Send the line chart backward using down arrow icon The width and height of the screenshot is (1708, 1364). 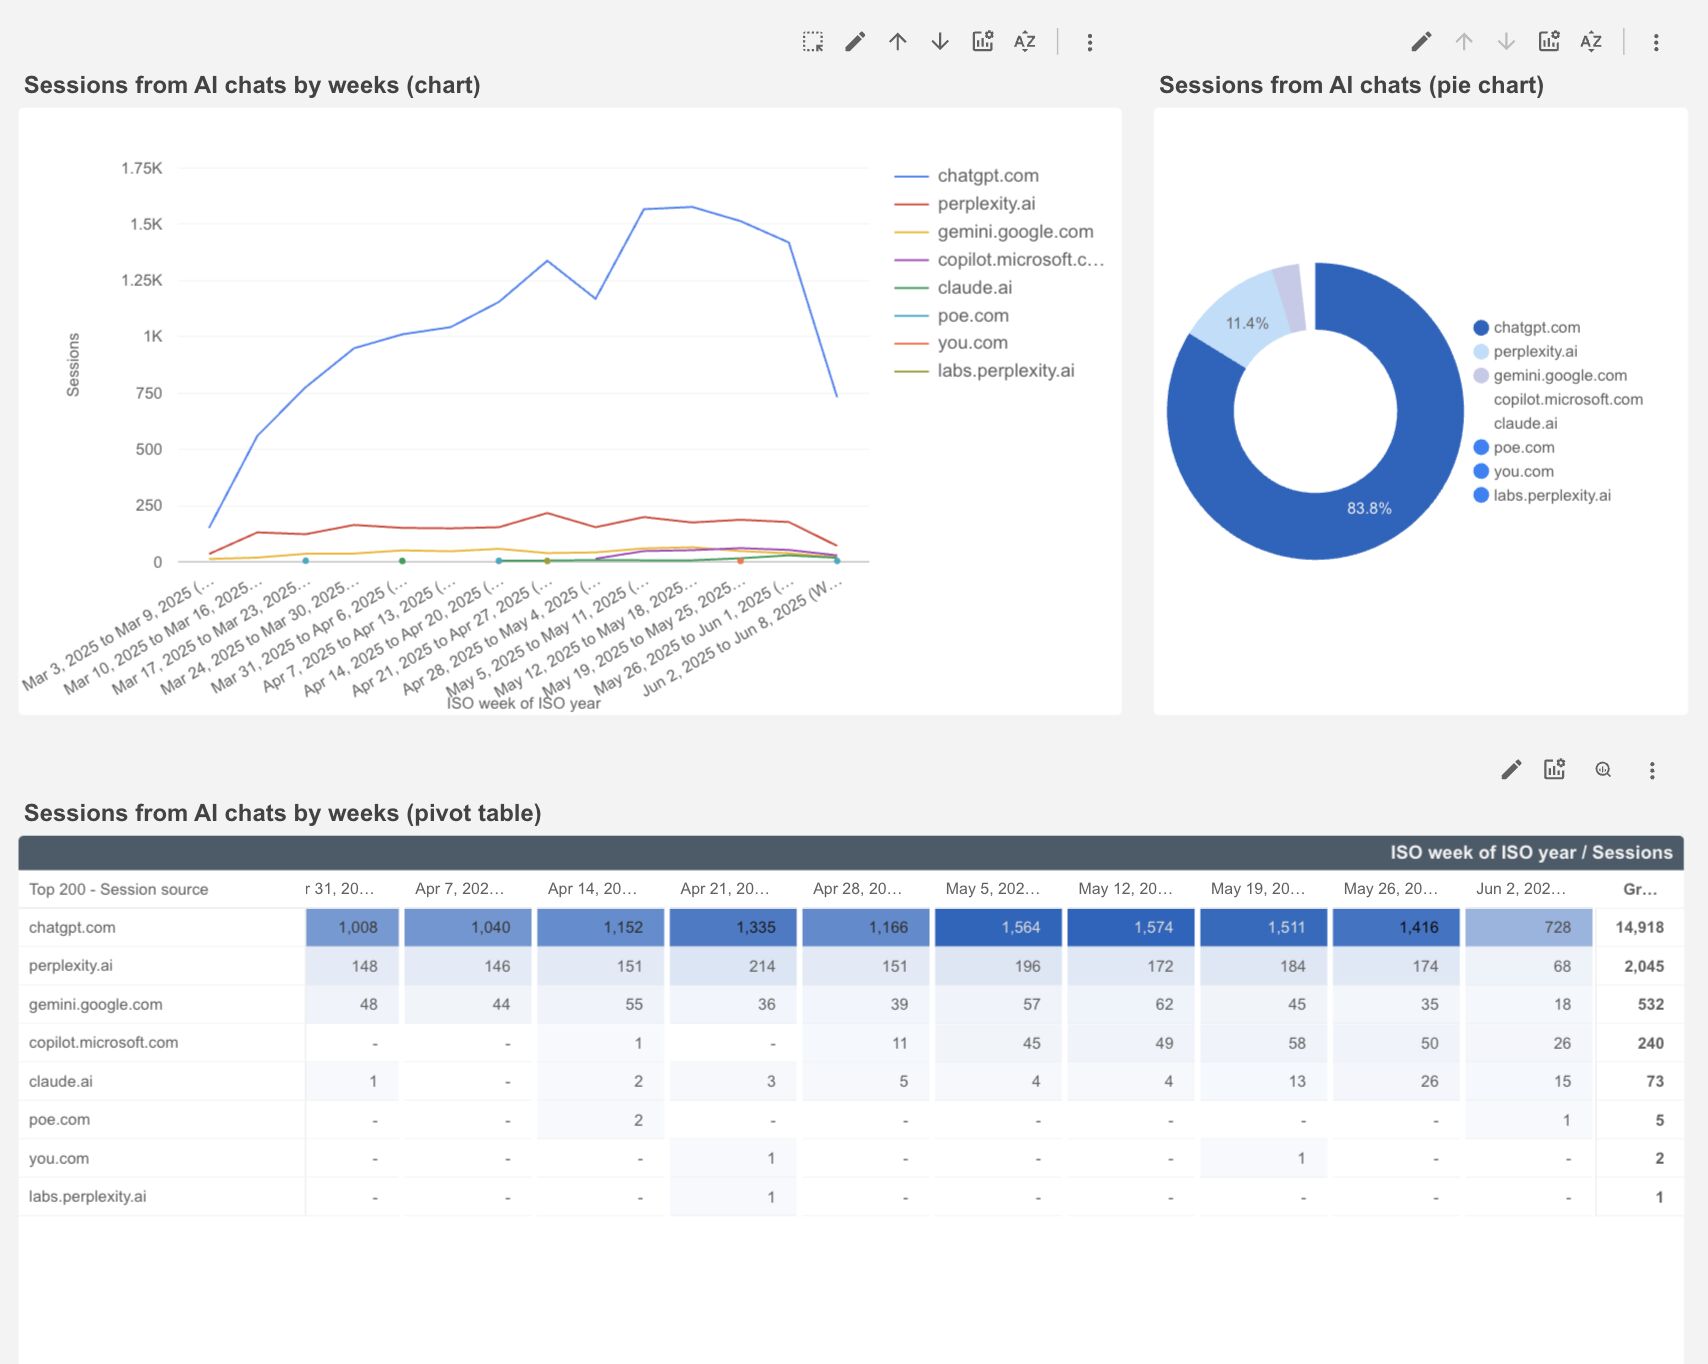coord(939,42)
